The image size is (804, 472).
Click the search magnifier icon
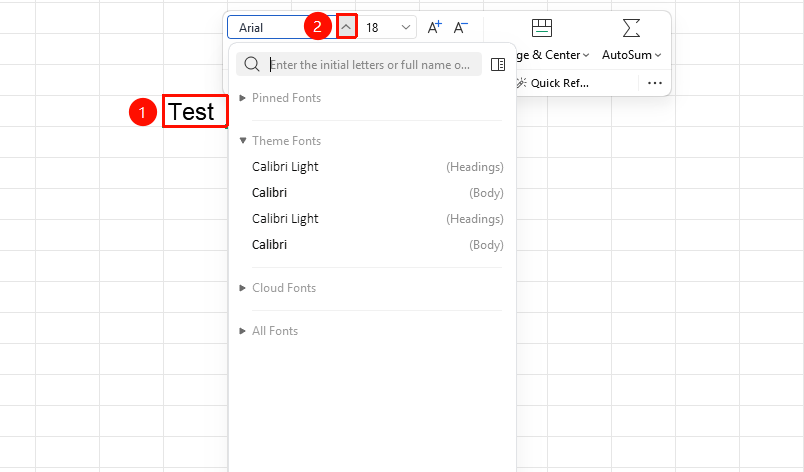click(252, 65)
